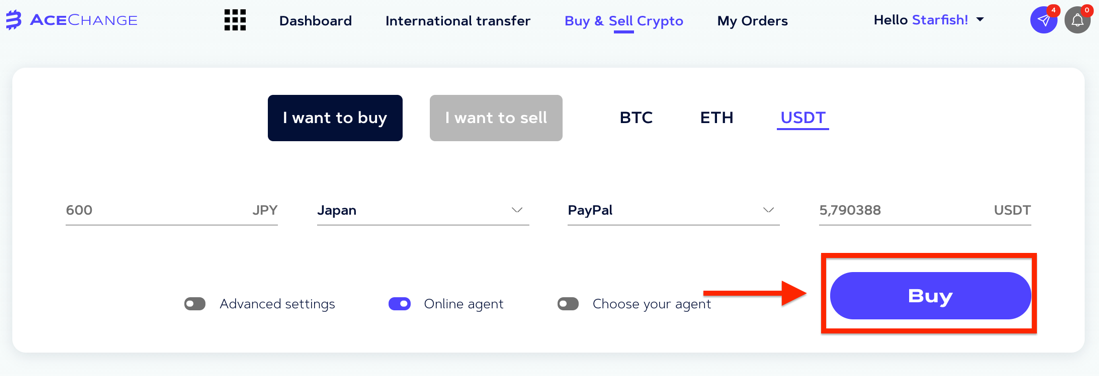Click the AceChange logo
The image size is (1099, 376).
[71, 20]
